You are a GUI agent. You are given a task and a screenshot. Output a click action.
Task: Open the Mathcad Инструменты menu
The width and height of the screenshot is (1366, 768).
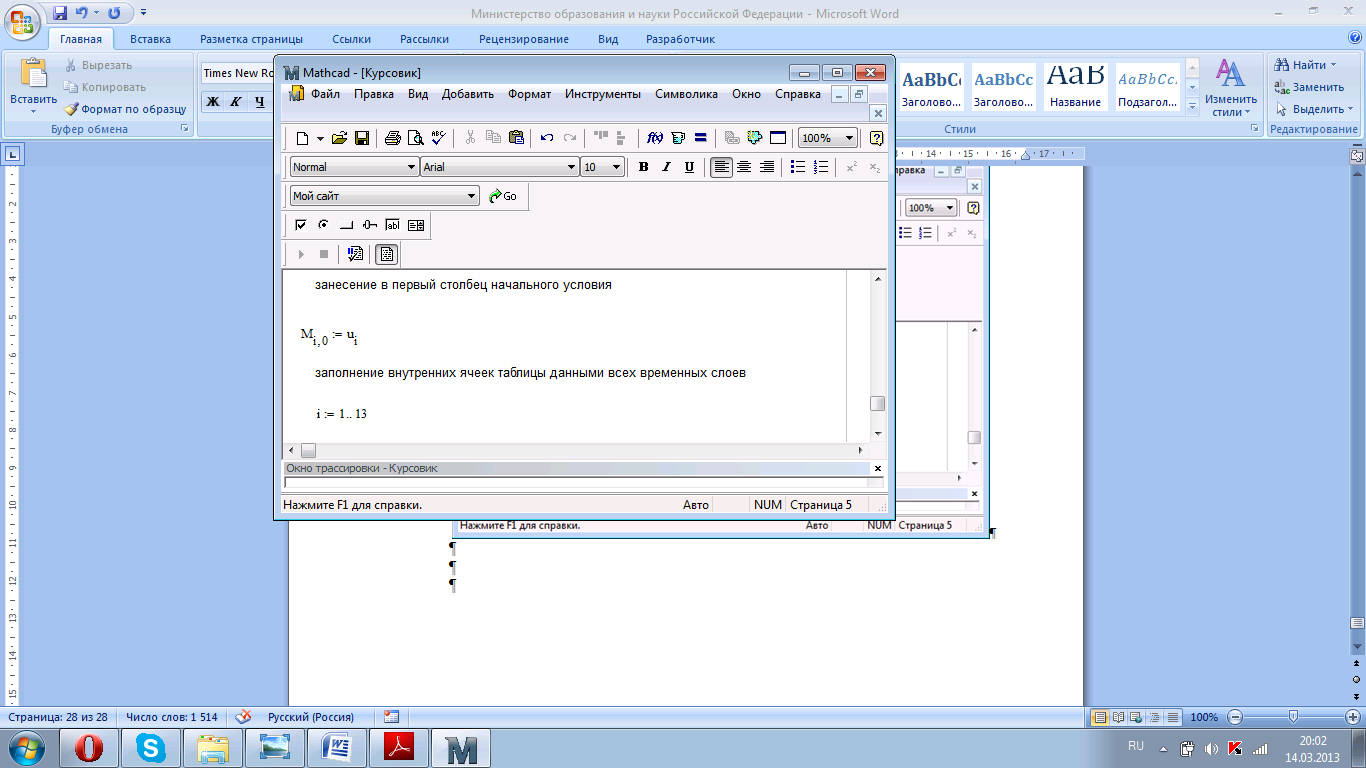[x=602, y=94]
